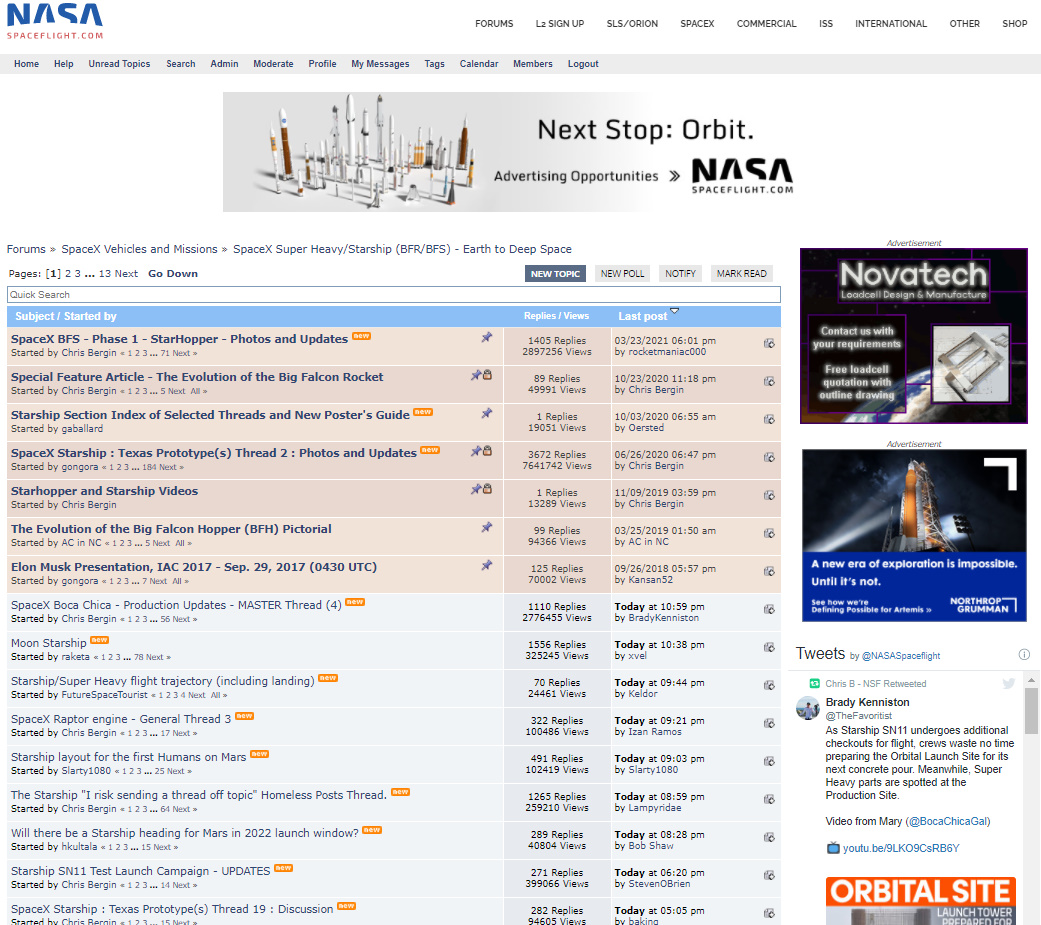The height and width of the screenshot is (925, 1041).
Task: Open the Moon Starship thread
Action: tap(48, 643)
